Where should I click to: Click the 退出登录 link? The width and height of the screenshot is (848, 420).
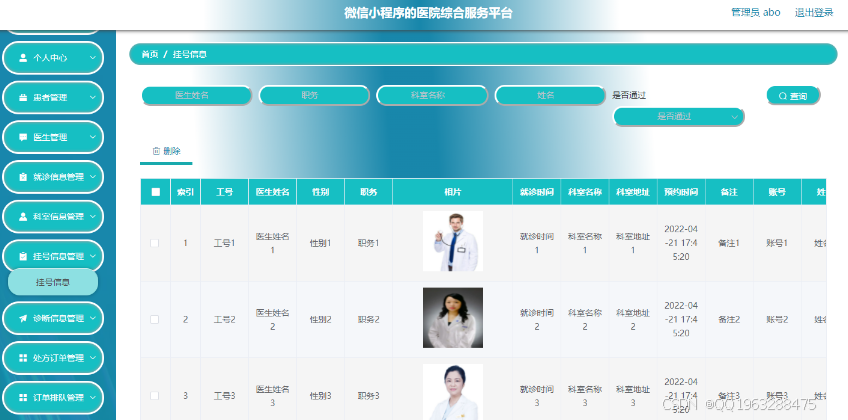tap(814, 12)
